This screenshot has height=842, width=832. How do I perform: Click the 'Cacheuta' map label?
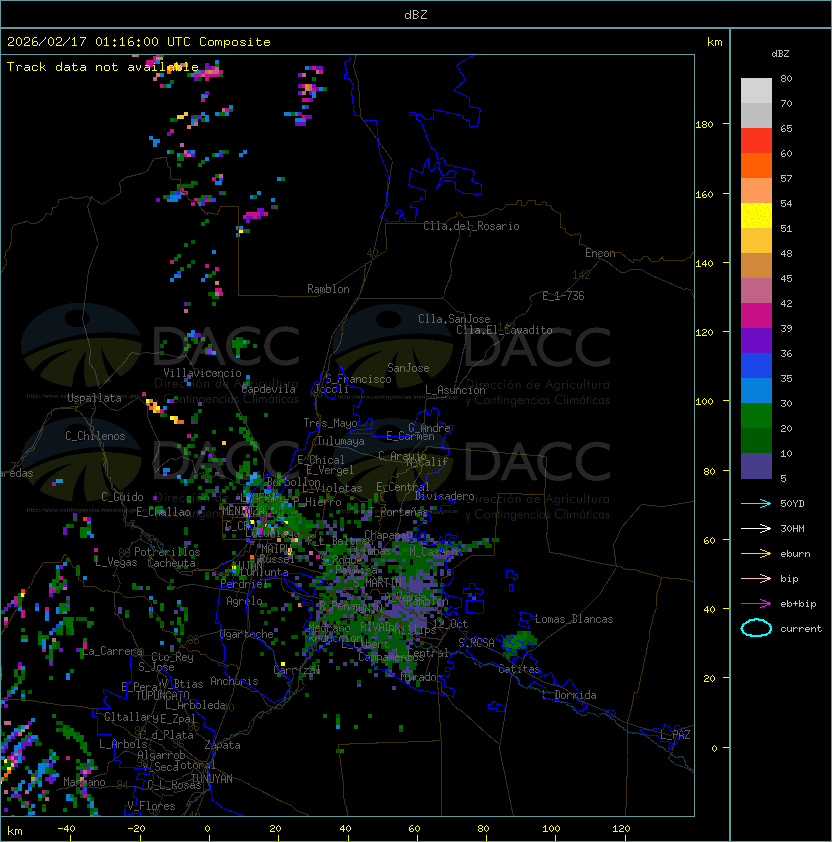pyautogui.click(x=171, y=563)
